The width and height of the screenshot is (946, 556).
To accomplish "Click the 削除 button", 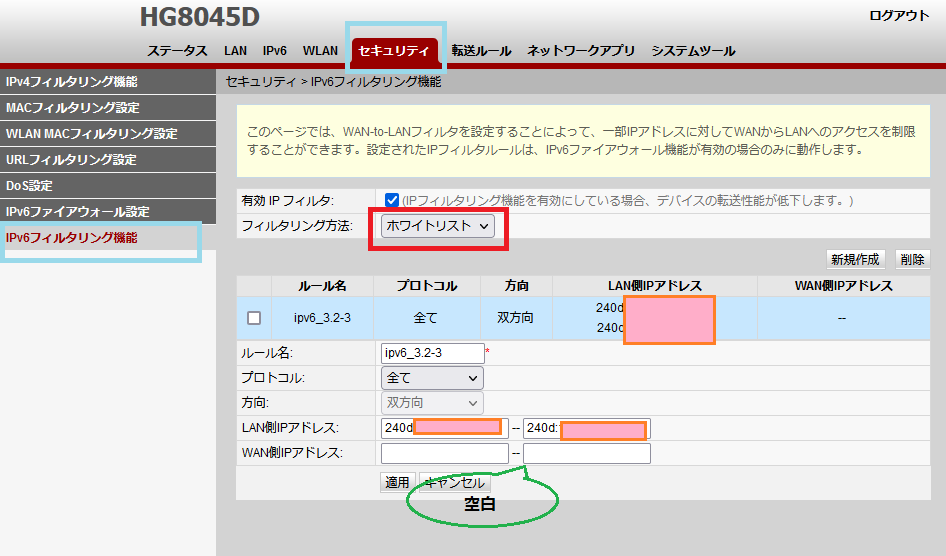I will pyautogui.click(x=912, y=259).
